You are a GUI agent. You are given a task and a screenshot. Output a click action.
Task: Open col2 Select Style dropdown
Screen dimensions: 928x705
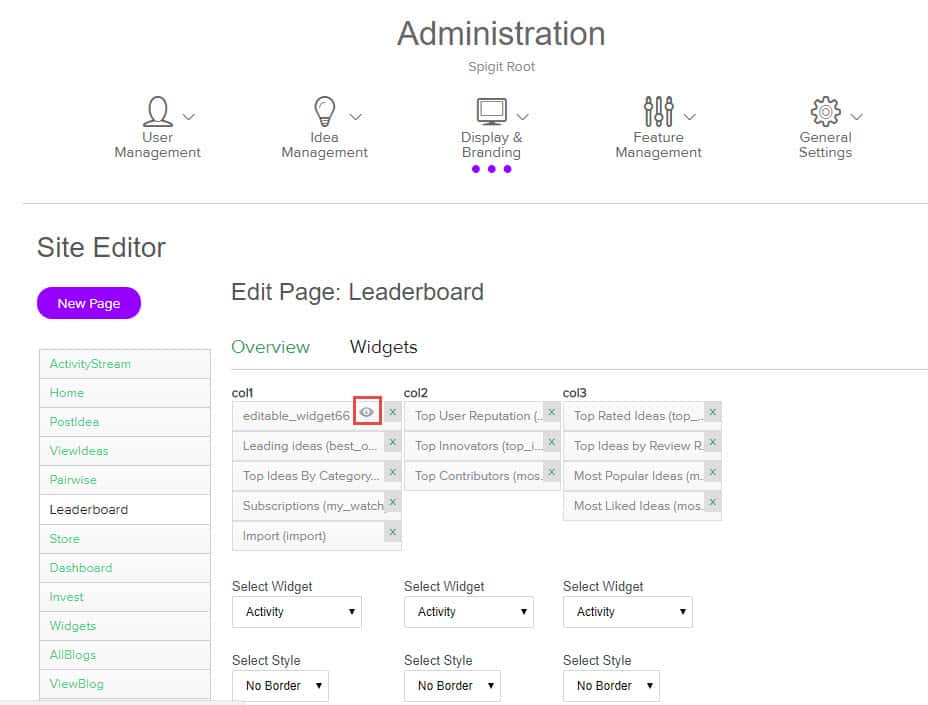(x=452, y=686)
